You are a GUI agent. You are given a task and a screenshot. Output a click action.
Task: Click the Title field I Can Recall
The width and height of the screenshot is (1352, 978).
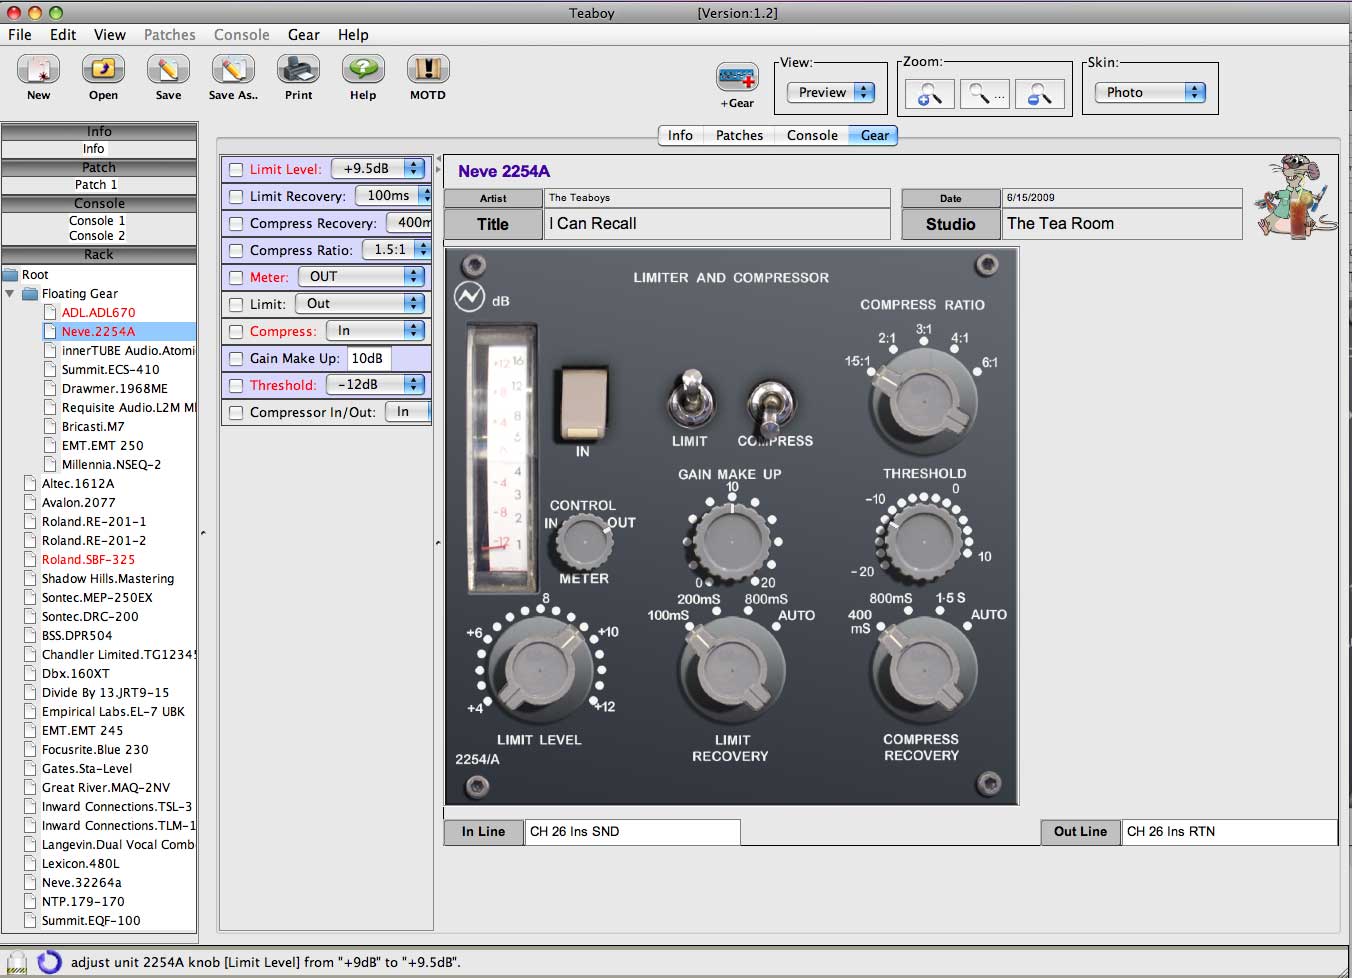pos(717,224)
